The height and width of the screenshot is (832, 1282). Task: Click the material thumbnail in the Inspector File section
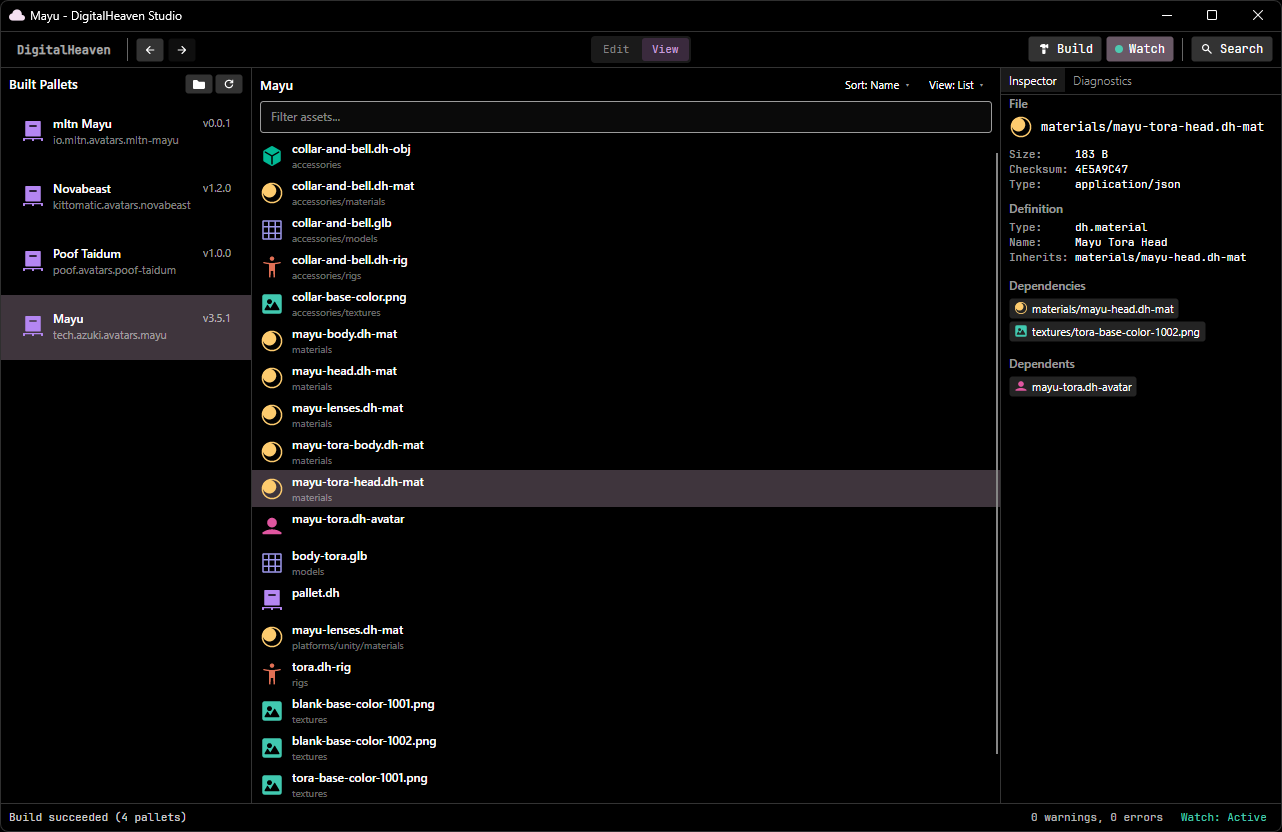coord(1020,127)
